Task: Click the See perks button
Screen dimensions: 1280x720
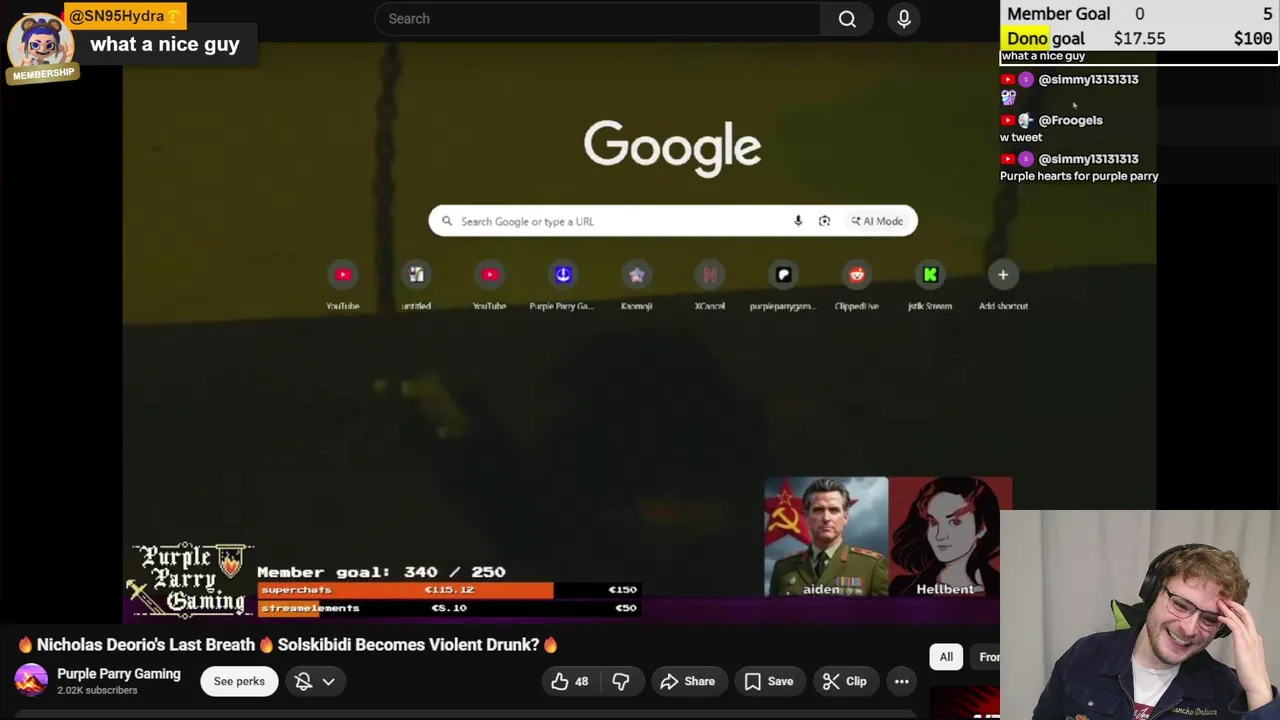Action: tap(239, 681)
